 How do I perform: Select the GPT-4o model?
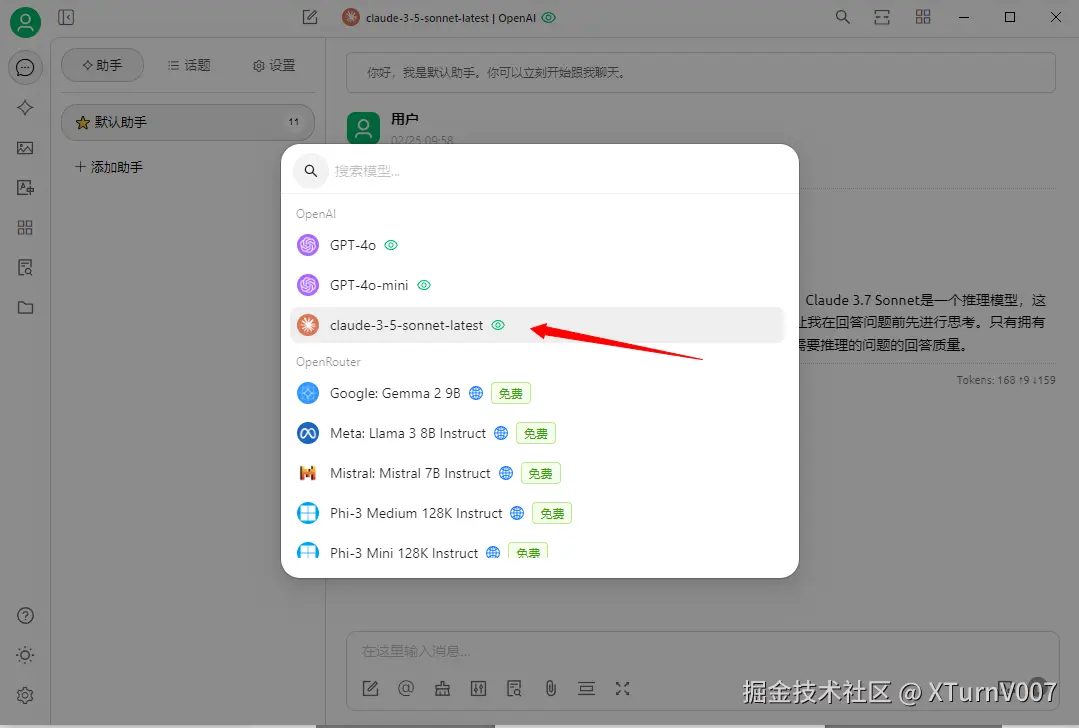click(x=537, y=245)
